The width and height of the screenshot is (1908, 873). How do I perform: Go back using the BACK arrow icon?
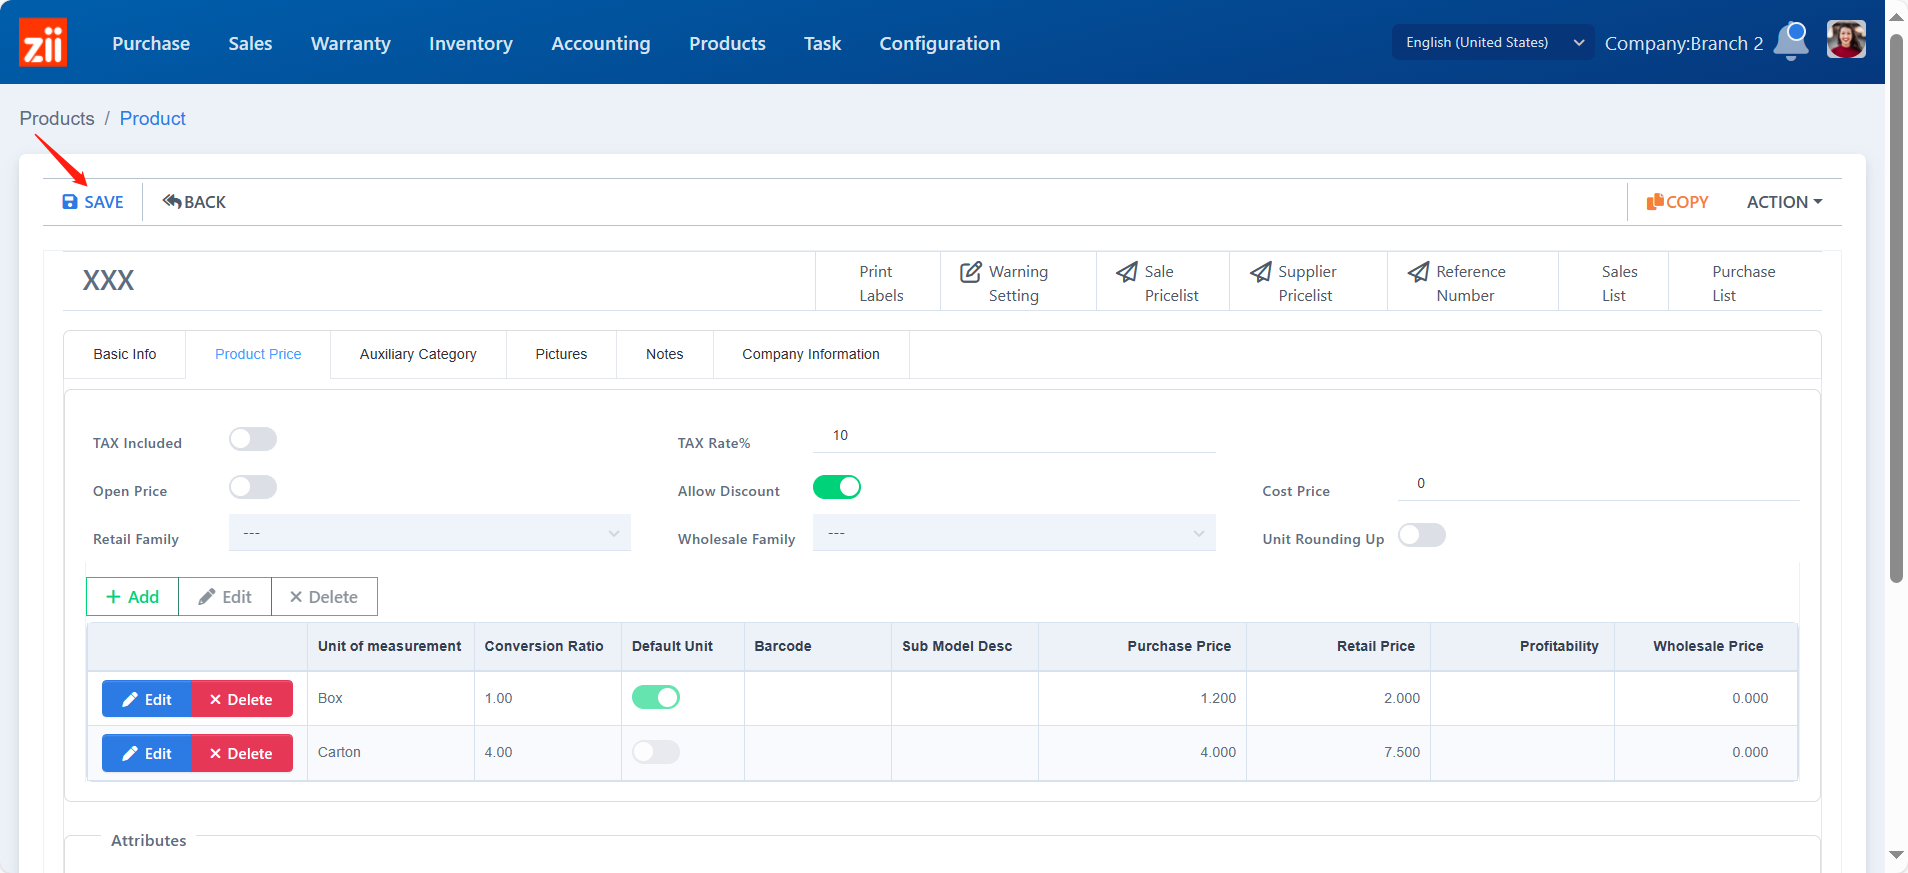tap(172, 202)
